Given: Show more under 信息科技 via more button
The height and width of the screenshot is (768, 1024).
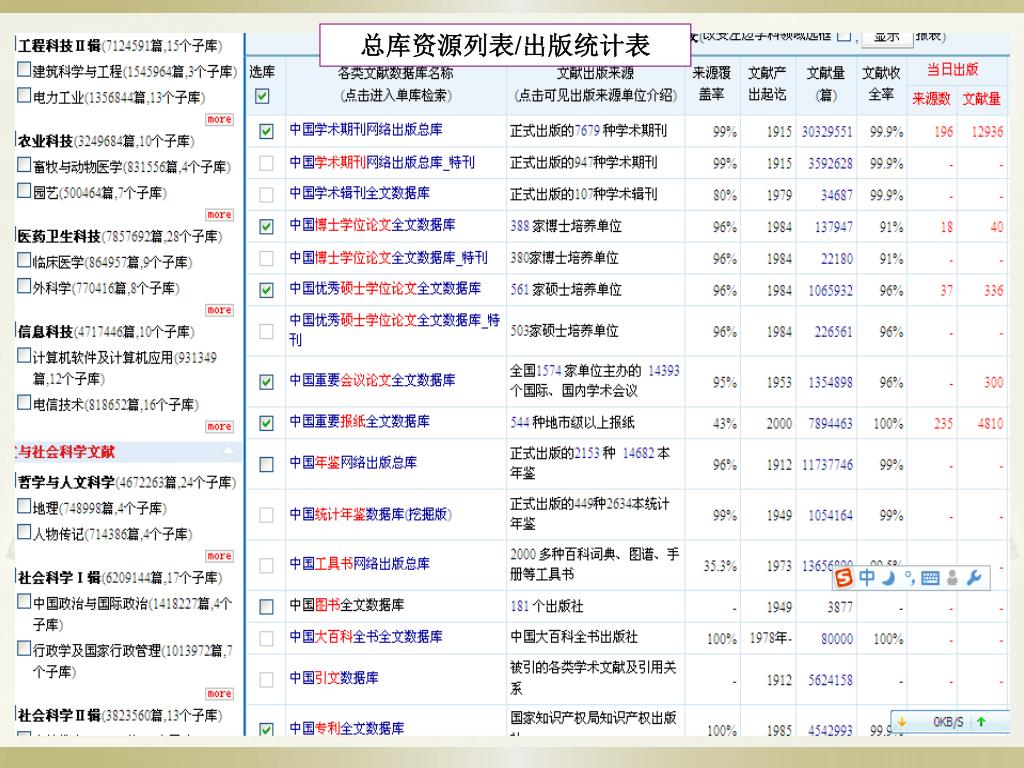Looking at the screenshot, I should pos(219,426).
